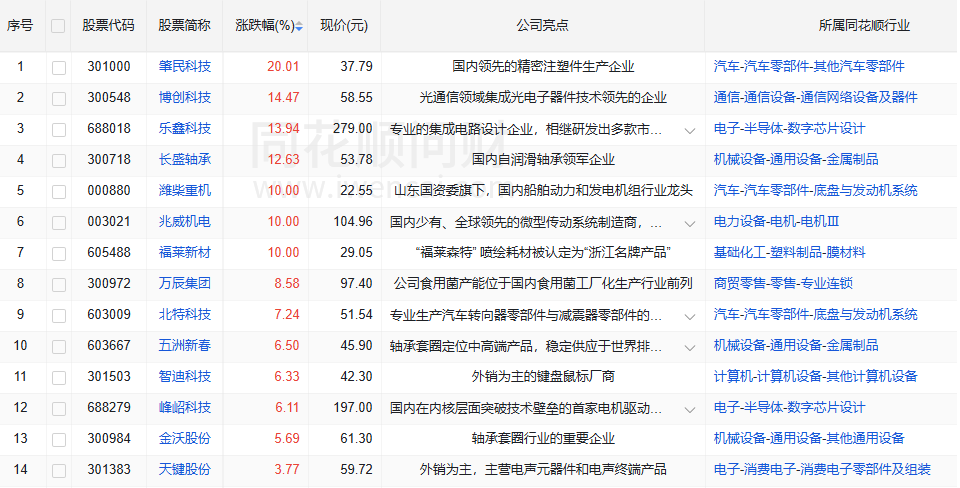Check the box for row 肇民科技

tap(59, 67)
